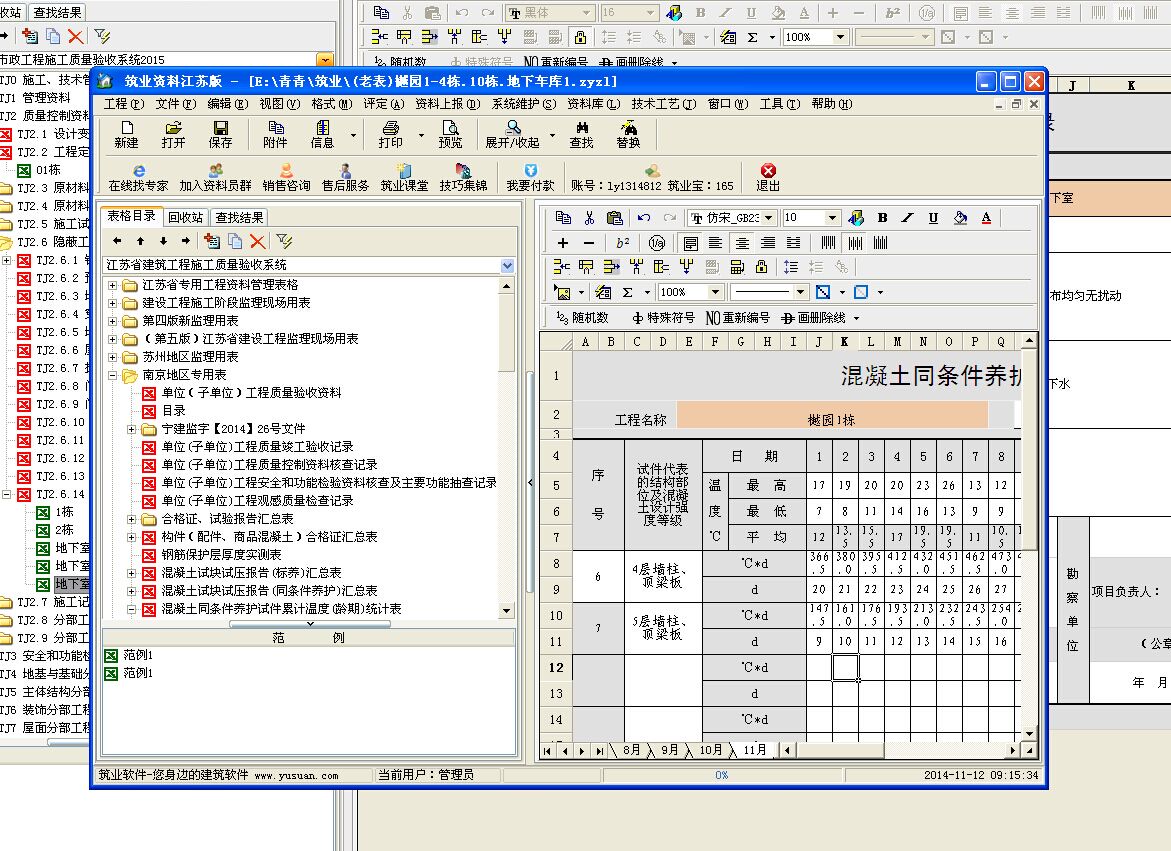Toggle underline beside the 仿宋_GB23 font box
Screen dimensions: 1171x851
point(933,218)
